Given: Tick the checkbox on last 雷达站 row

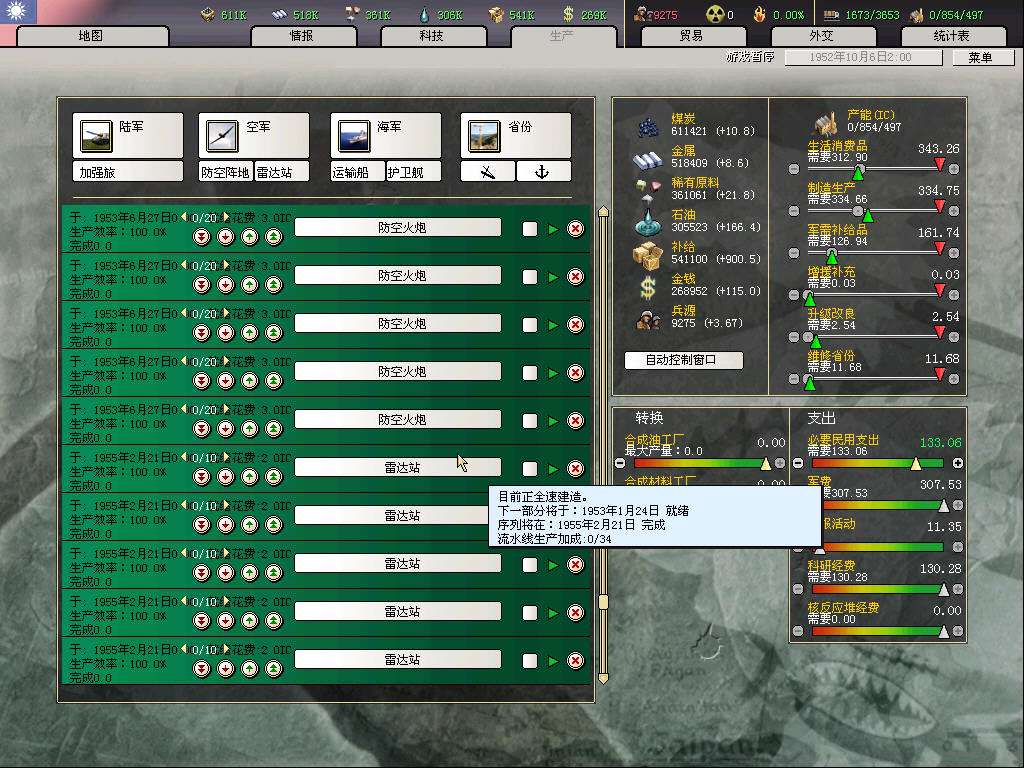Looking at the screenshot, I should 530,661.
